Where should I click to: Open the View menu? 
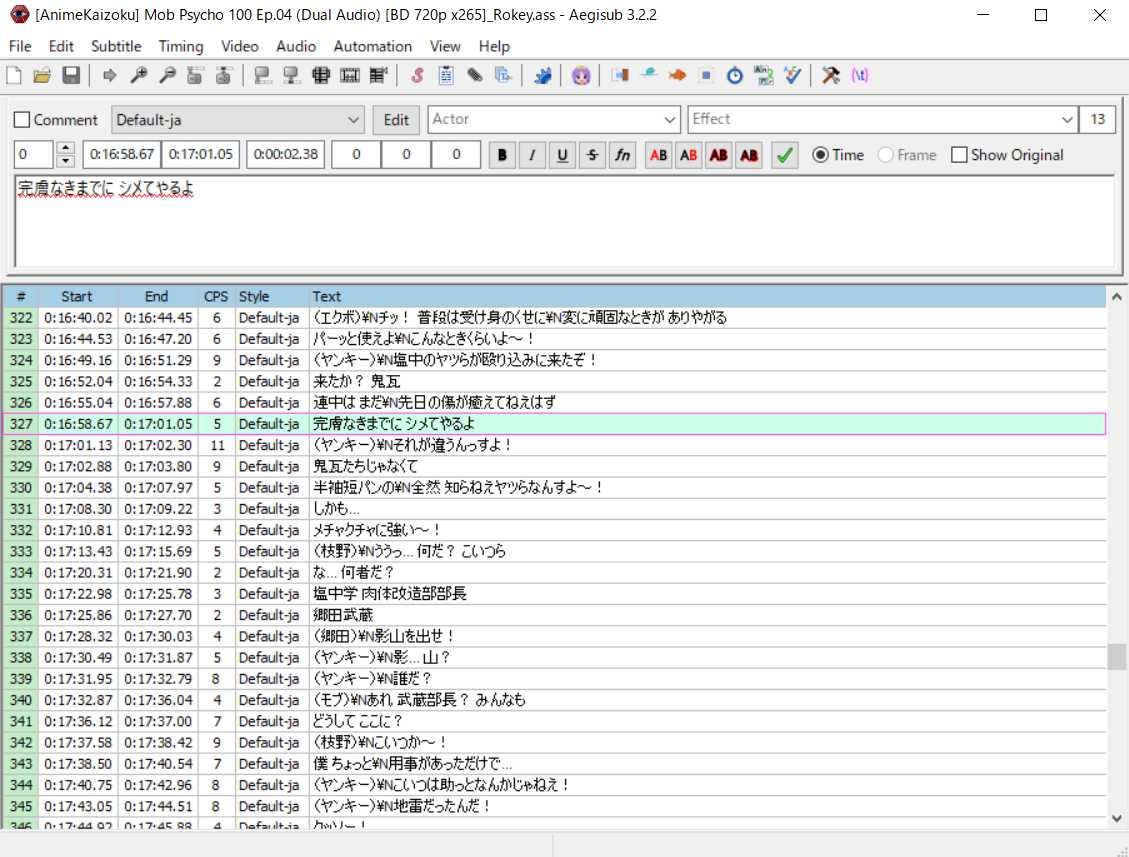445,46
